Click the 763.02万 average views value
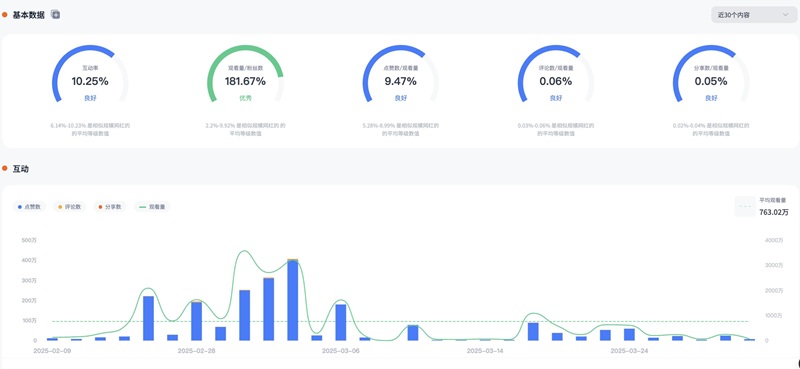 (x=773, y=212)
